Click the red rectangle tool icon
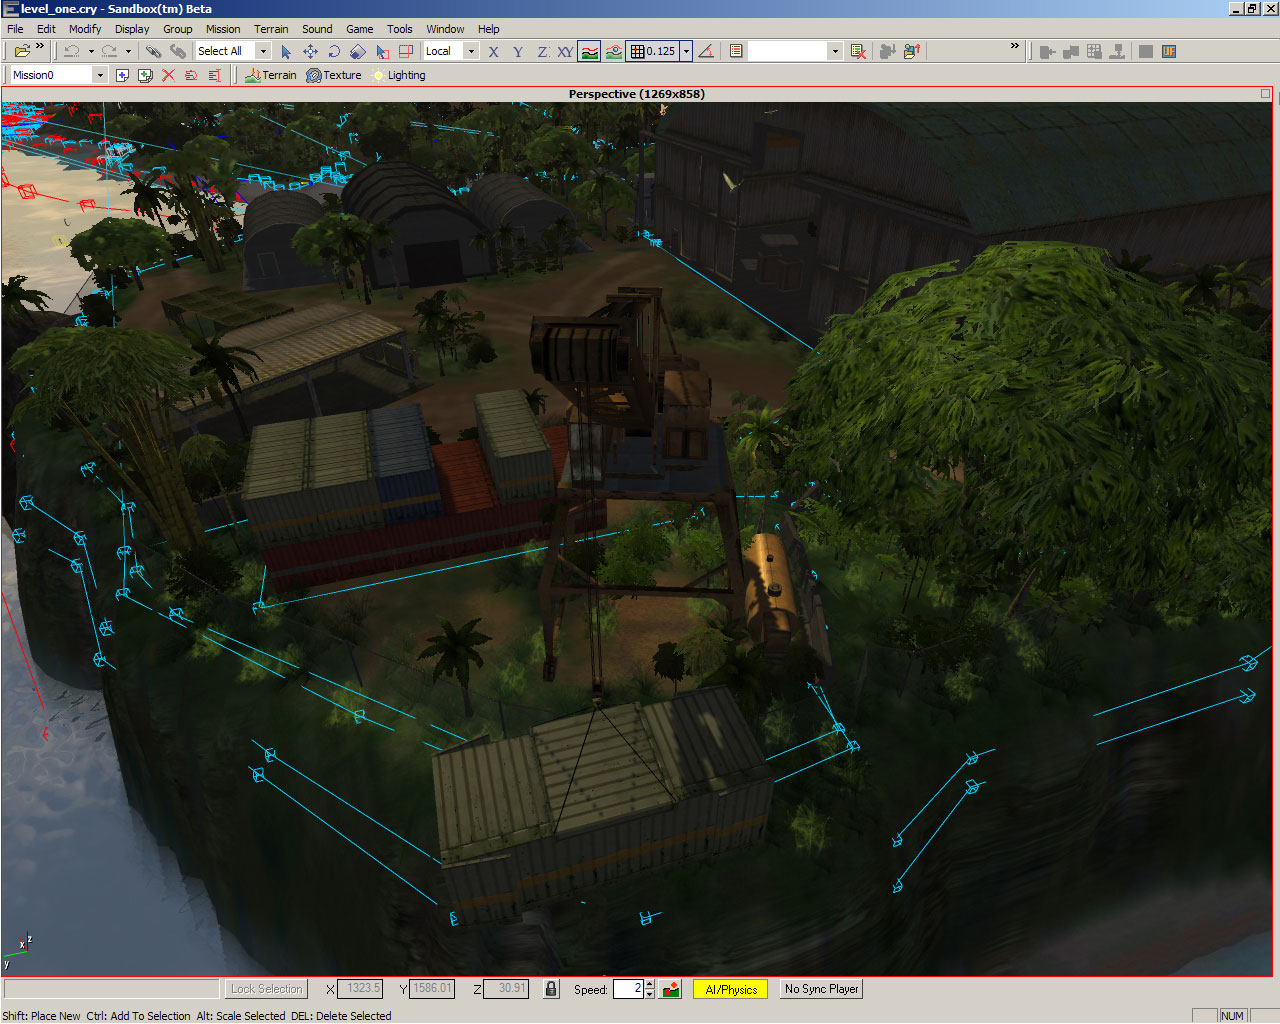 [406, 51]
